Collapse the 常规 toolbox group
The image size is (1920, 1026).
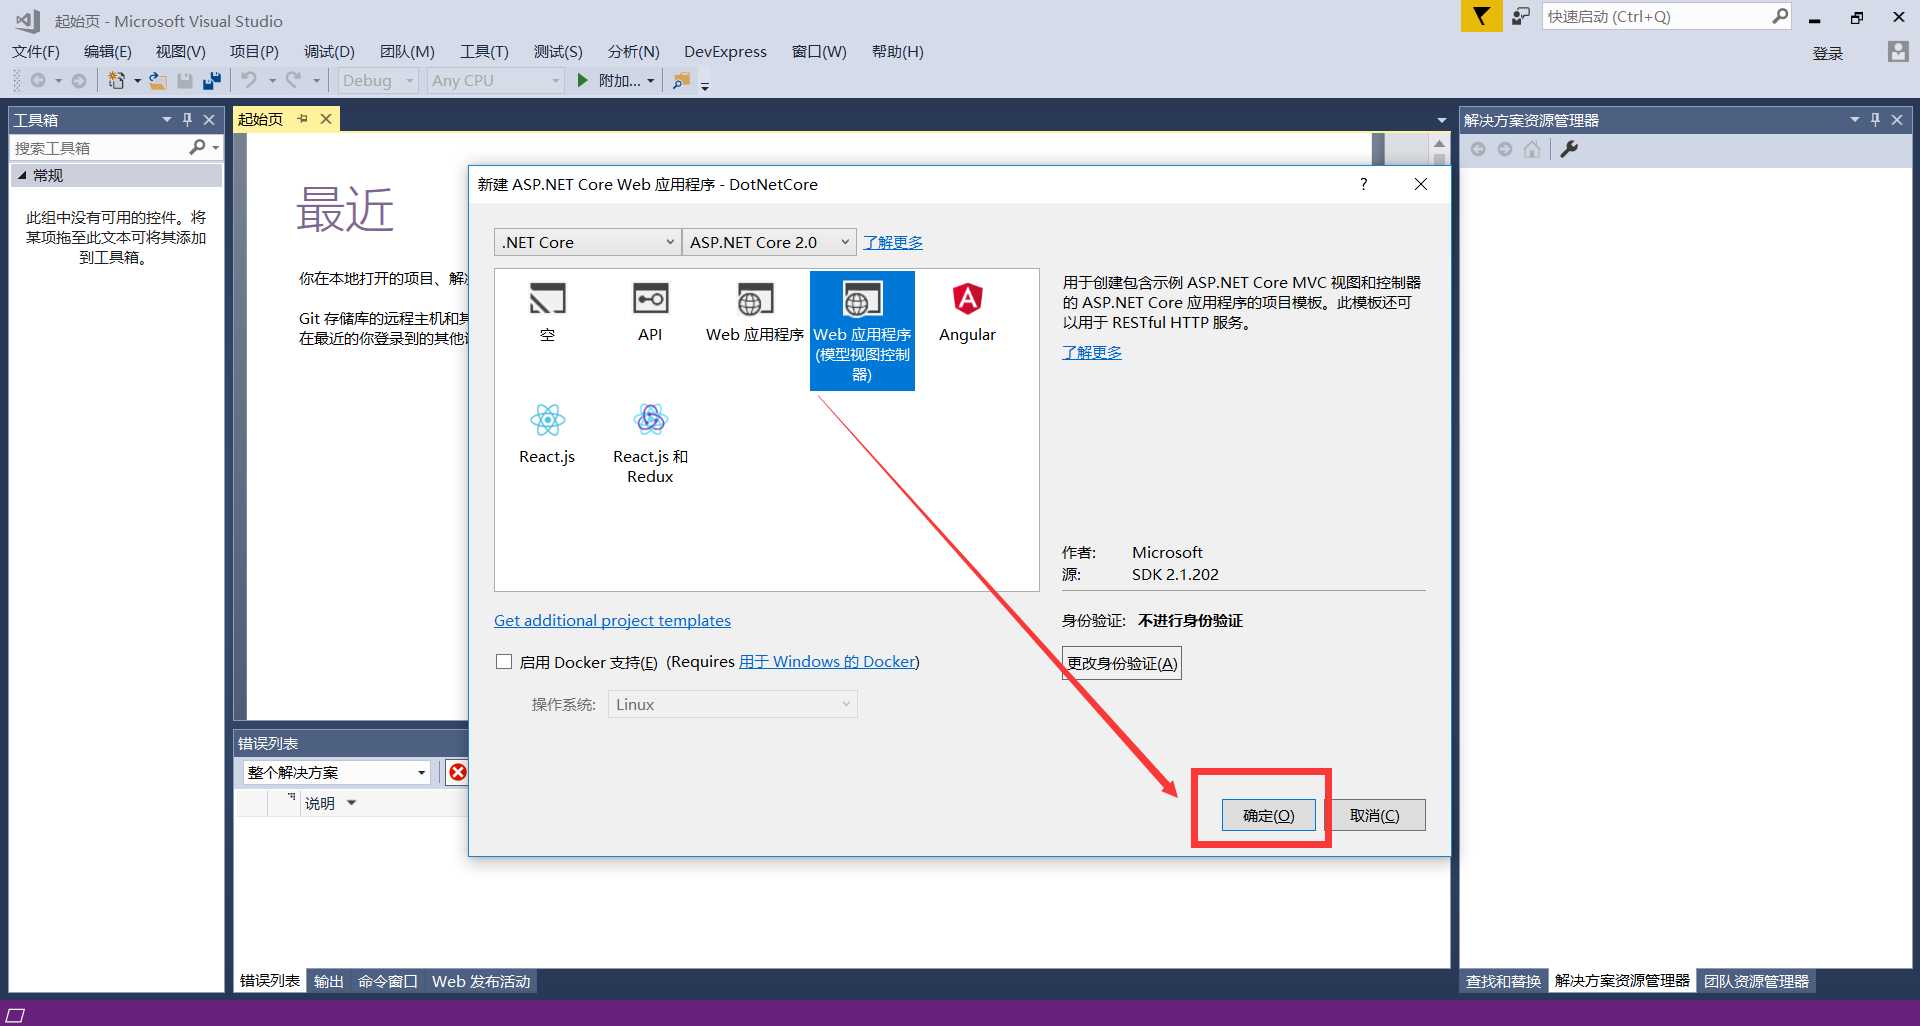(22, 175)
